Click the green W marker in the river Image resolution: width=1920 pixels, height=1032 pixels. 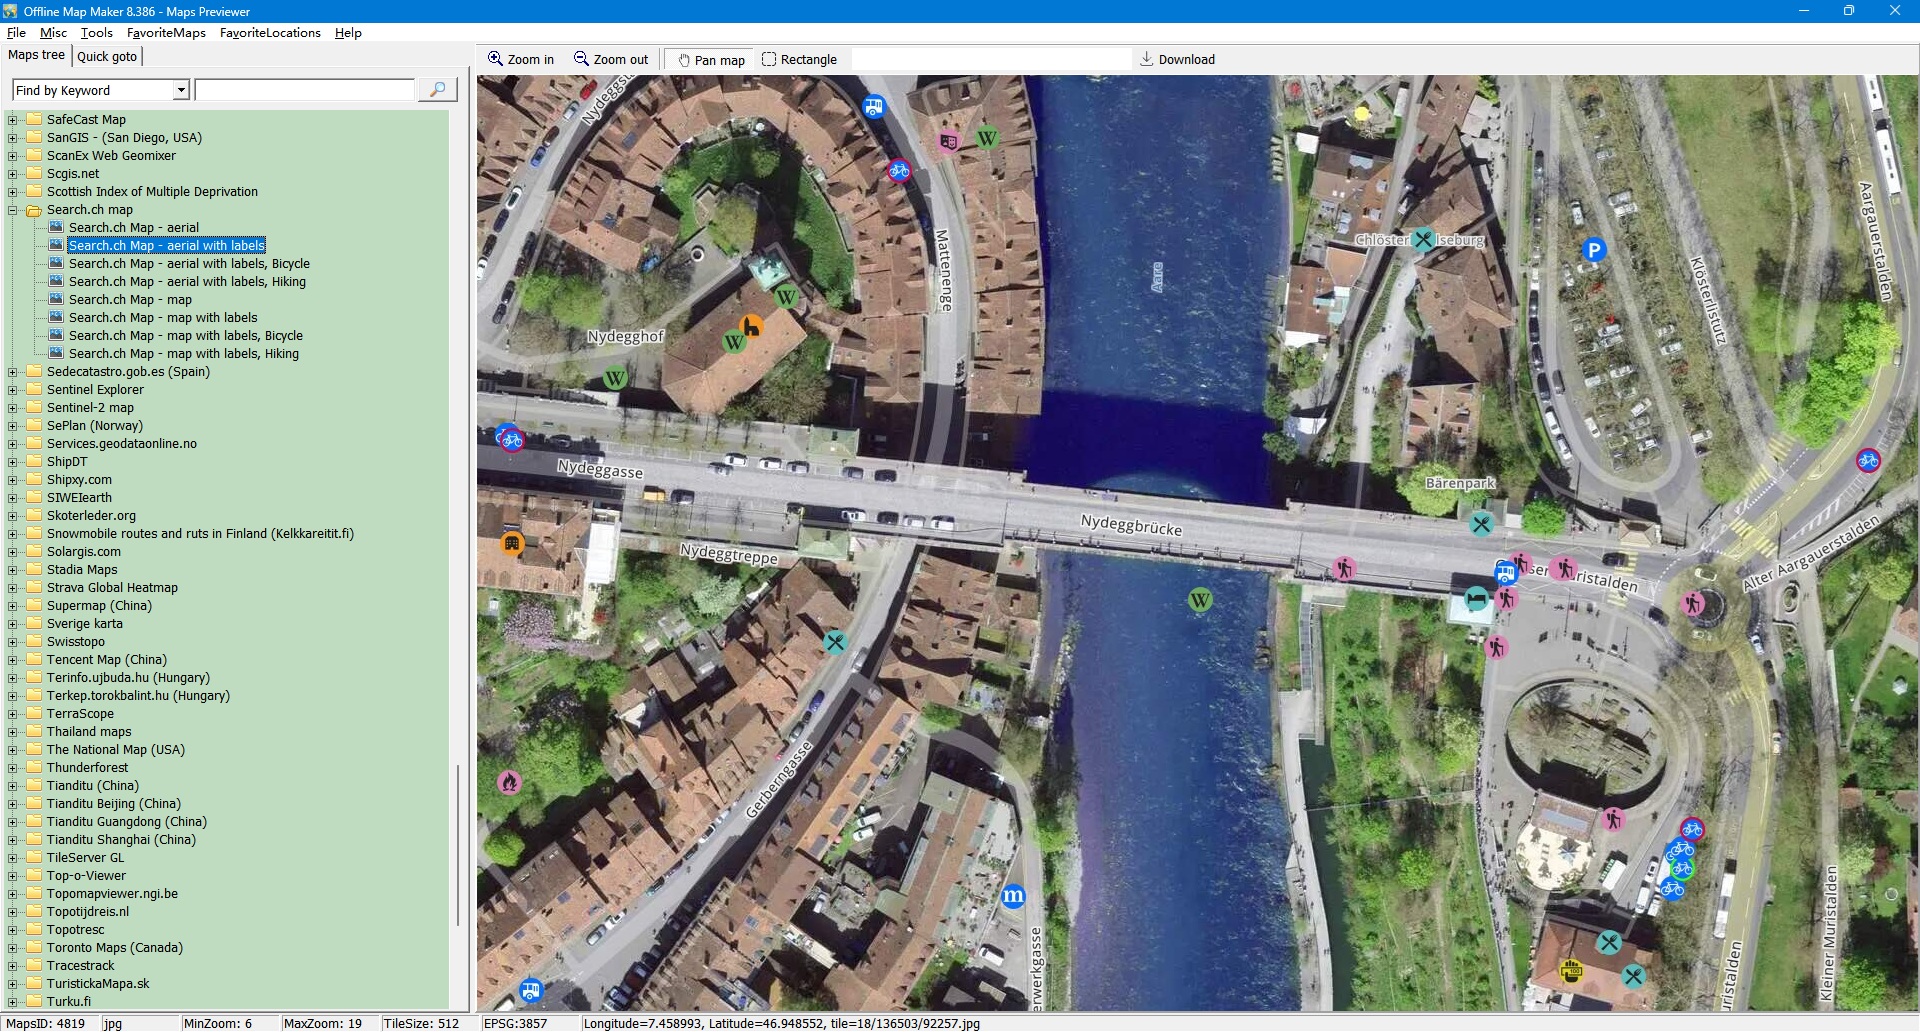[x=1200, y=600]
